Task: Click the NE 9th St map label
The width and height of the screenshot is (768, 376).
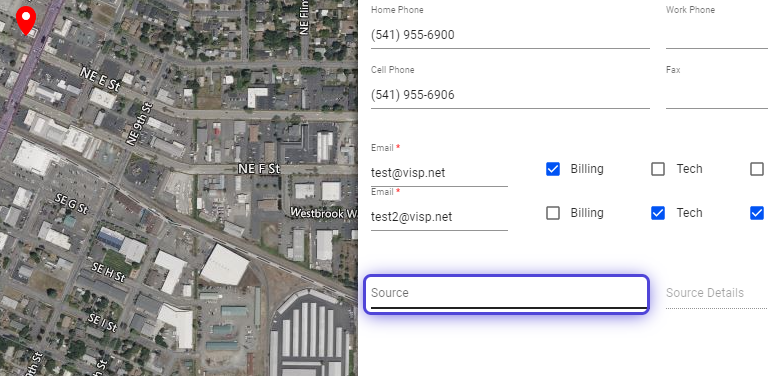Action: (139, 124)
